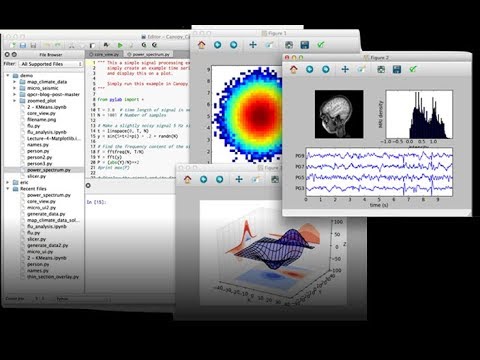This screenshot has width=480, height=360.
Task: Click the Save As icon in editor toolbar
Action: [x=33, y=45]
